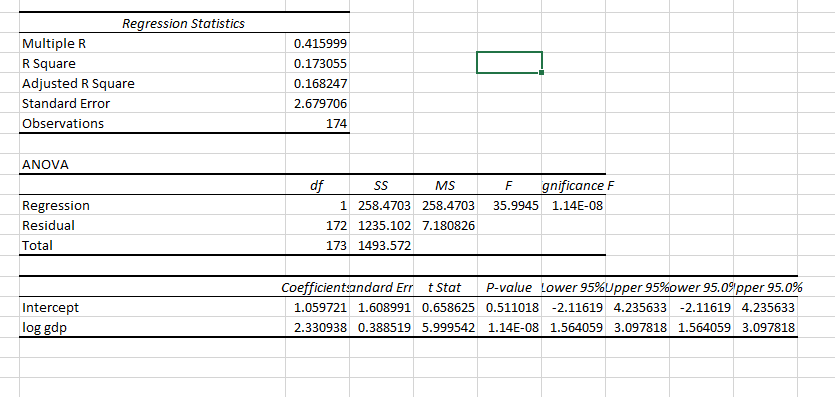Click the Lower 95.0% column header
Viewport: 835px width, 397px height.
tap(701, 288)
